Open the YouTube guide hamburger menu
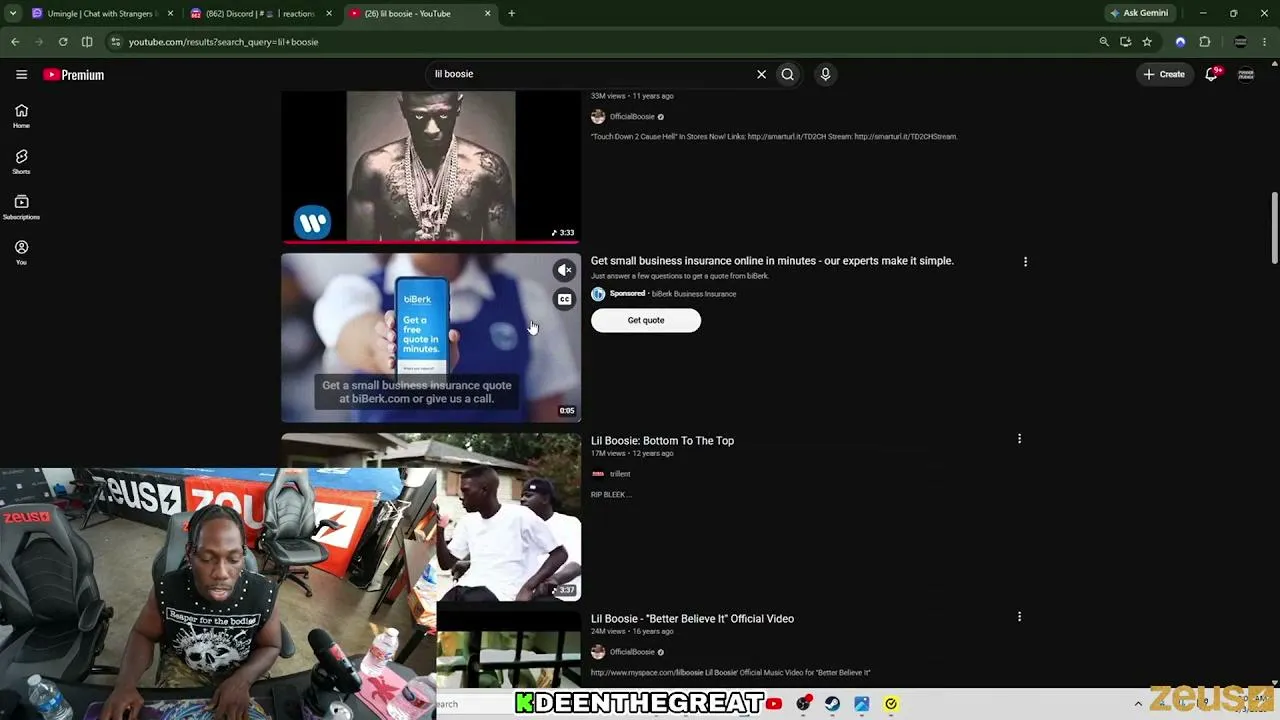Image resolution: width=1280 pixels, height=720 pixels. point(21,74)
